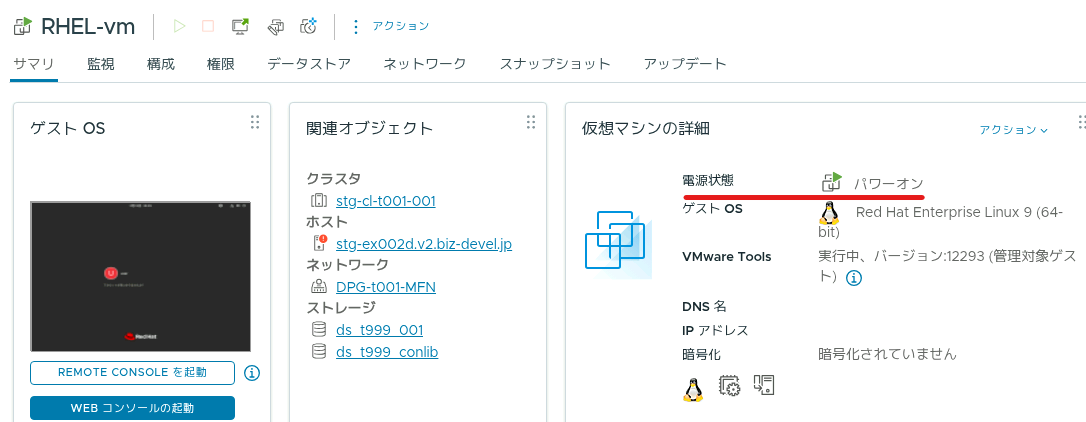Click the take snapshot icon in toolbar
The width and height of the screenshot is (1086, 422).
click(x=308, y=26)
